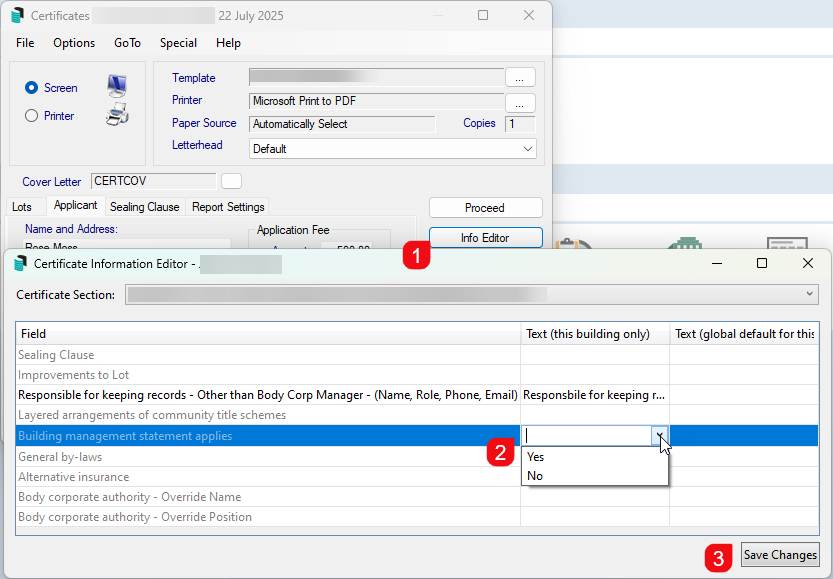The height and width of the screenshot is (579, 833).
Task: Click the printer icon beside Printer option
Action: click(x=117, y=114)
